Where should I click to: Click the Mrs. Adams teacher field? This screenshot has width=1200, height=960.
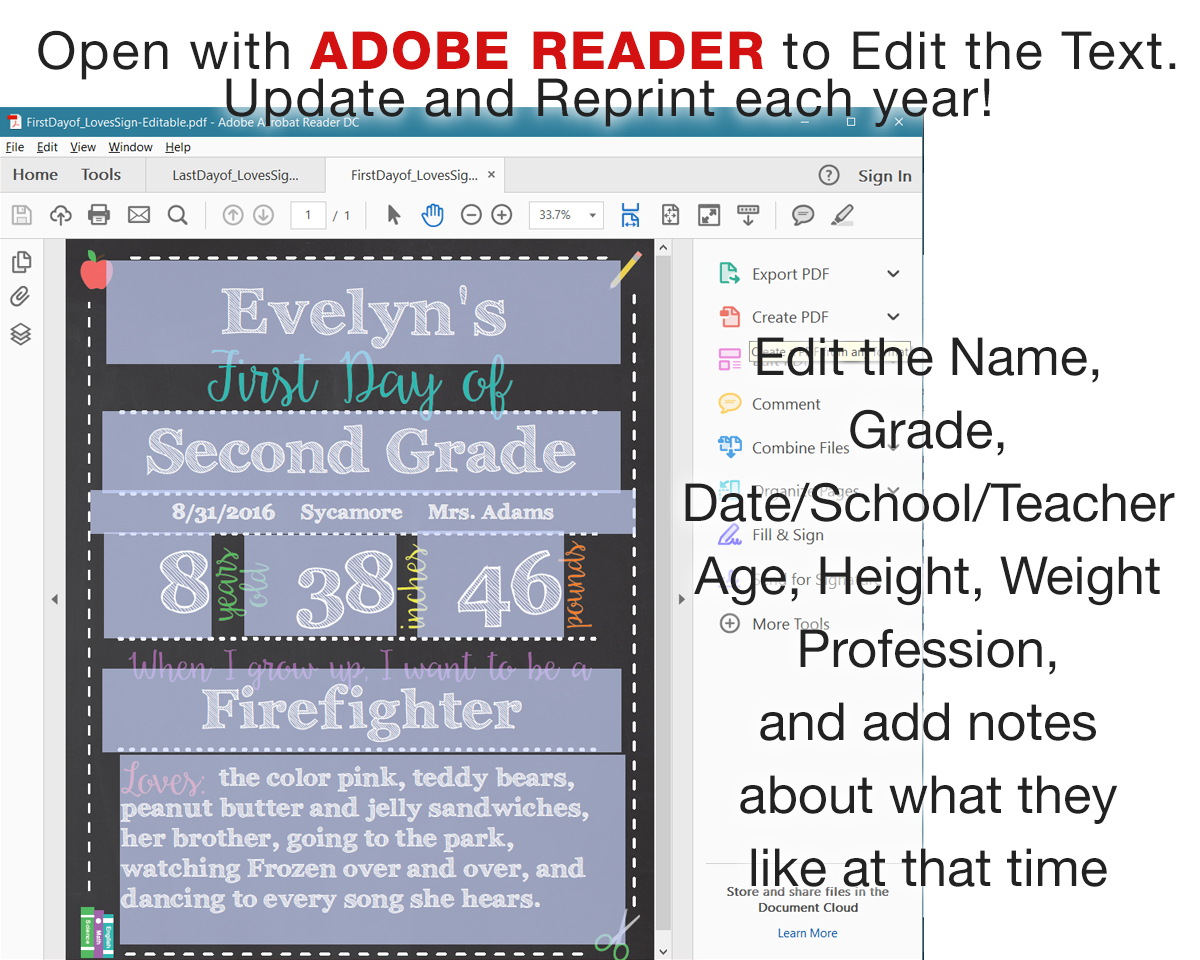(x=490, y=512)
